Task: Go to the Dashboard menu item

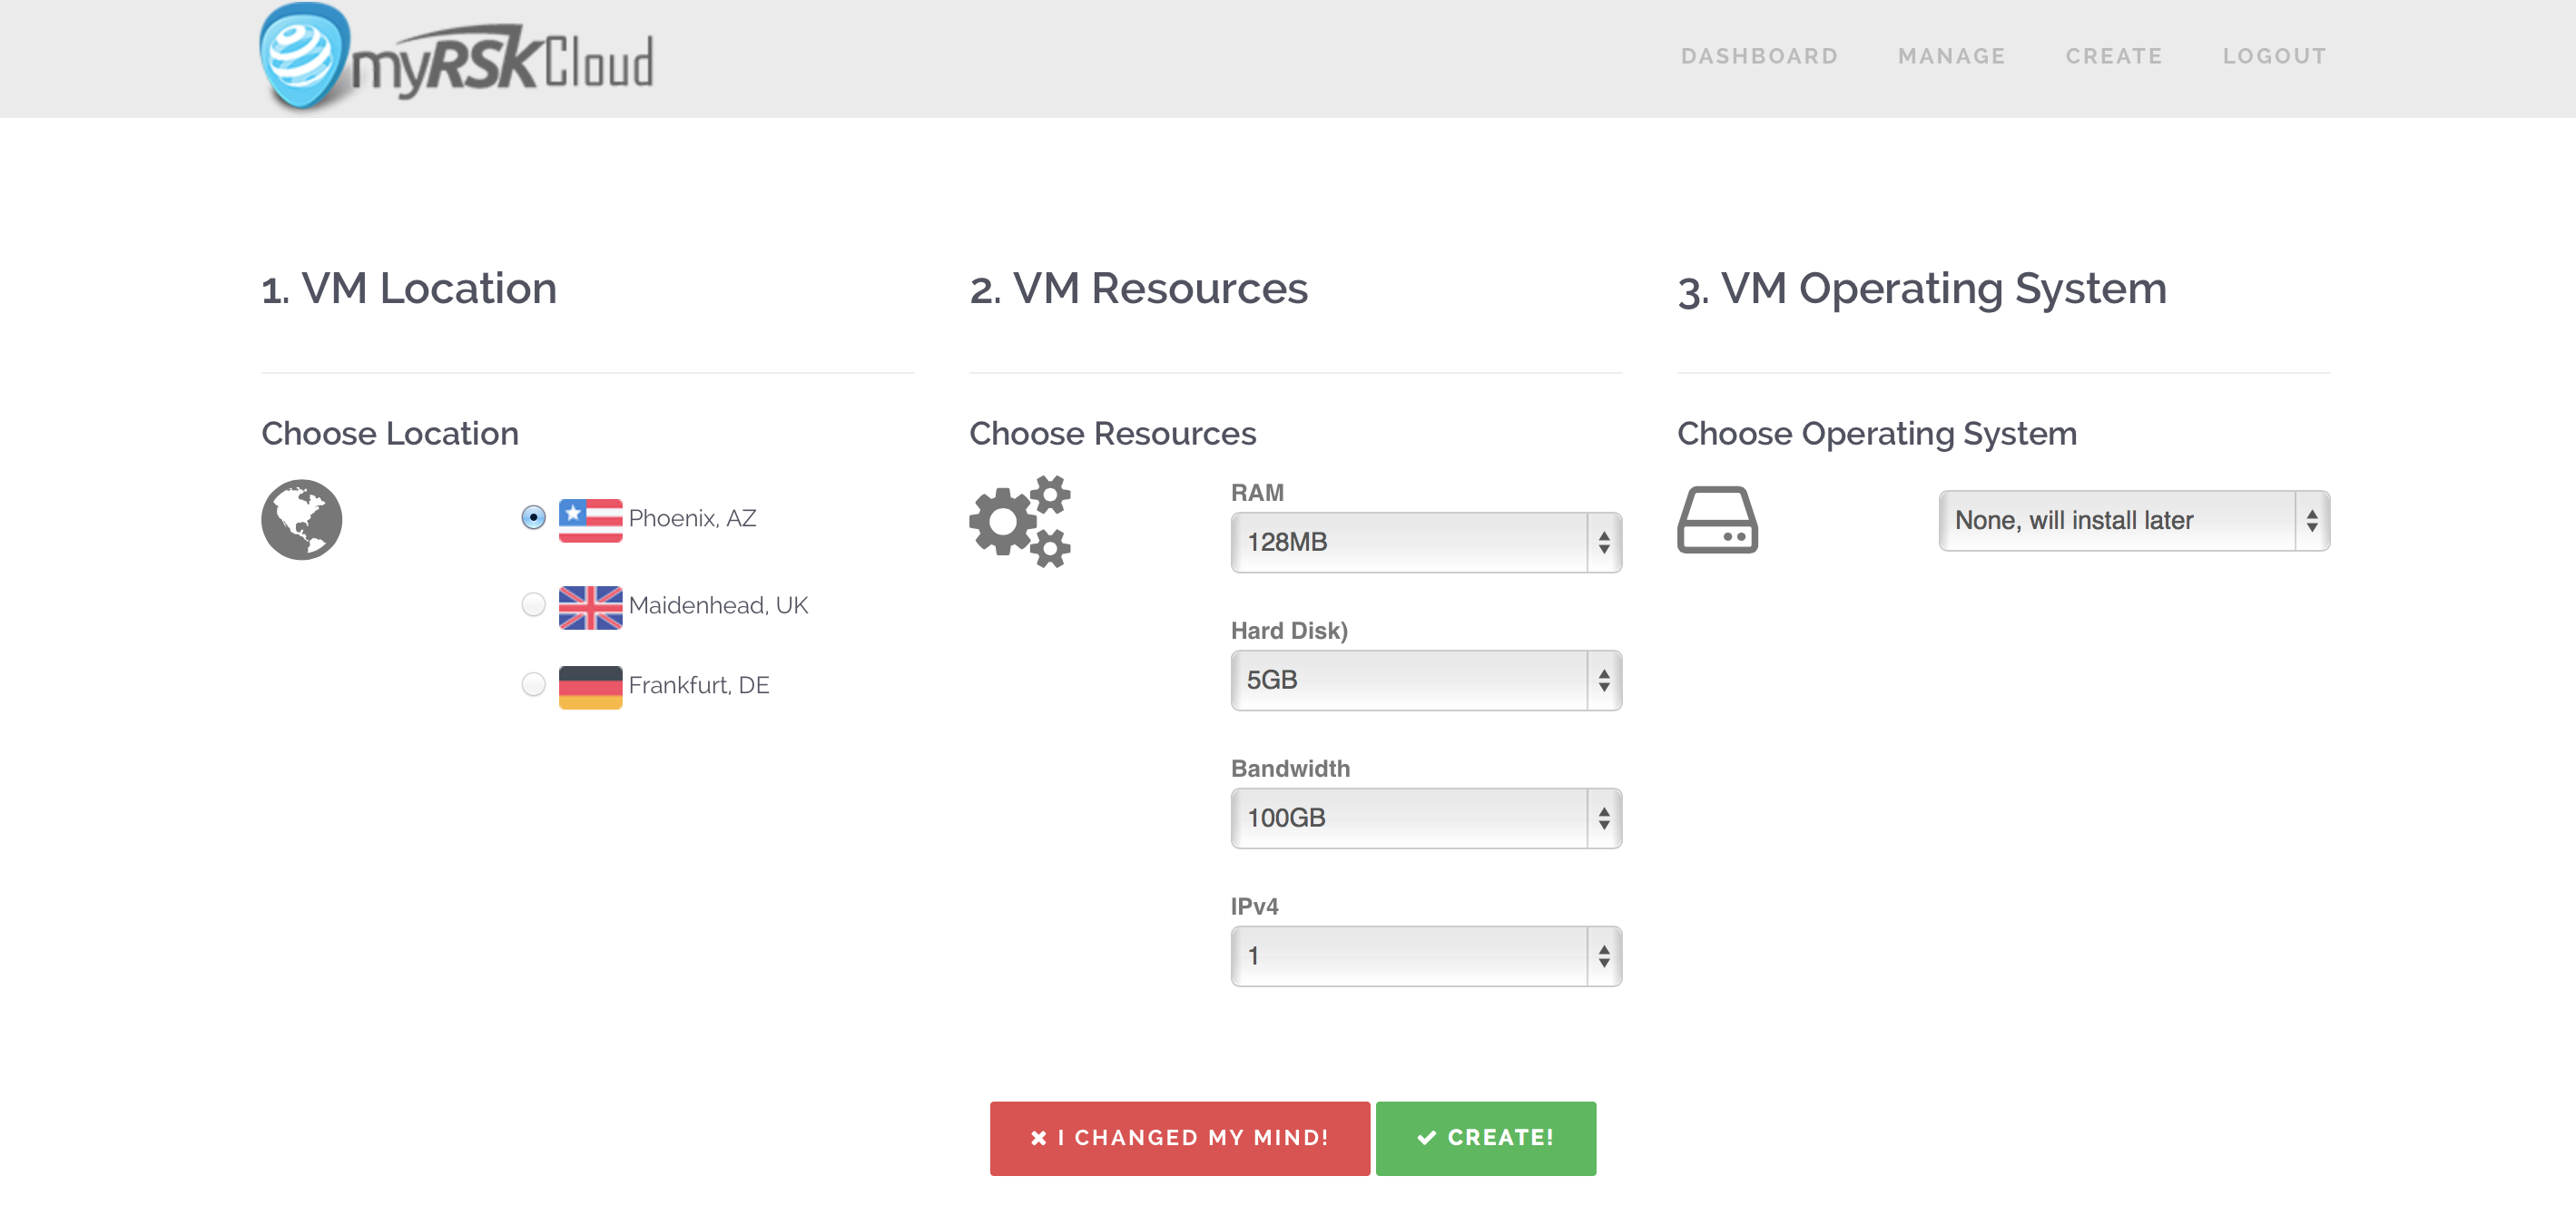Action: point(1759,56)
